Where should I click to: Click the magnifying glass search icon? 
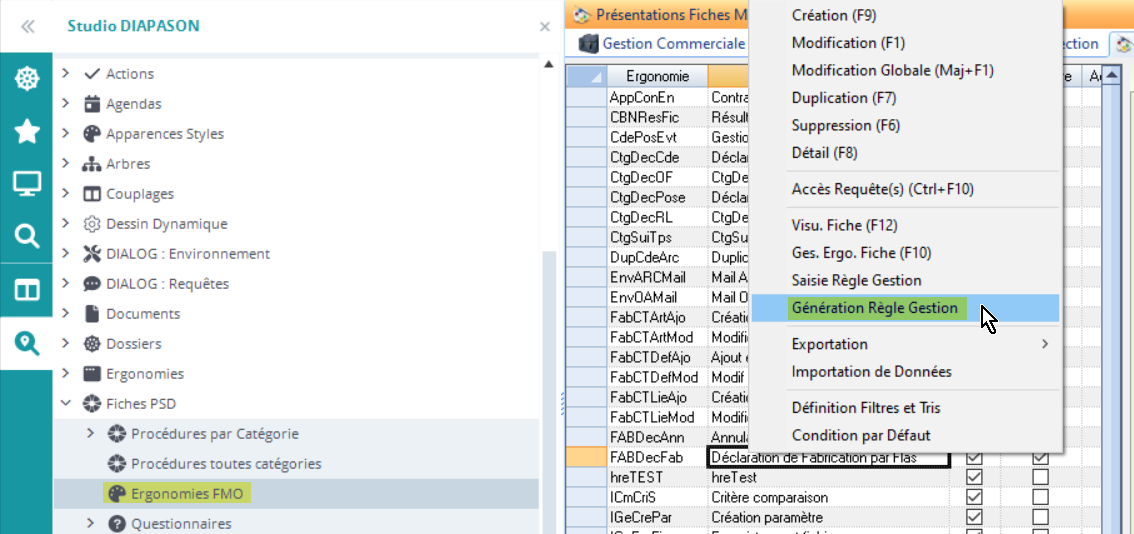point(26,237)
